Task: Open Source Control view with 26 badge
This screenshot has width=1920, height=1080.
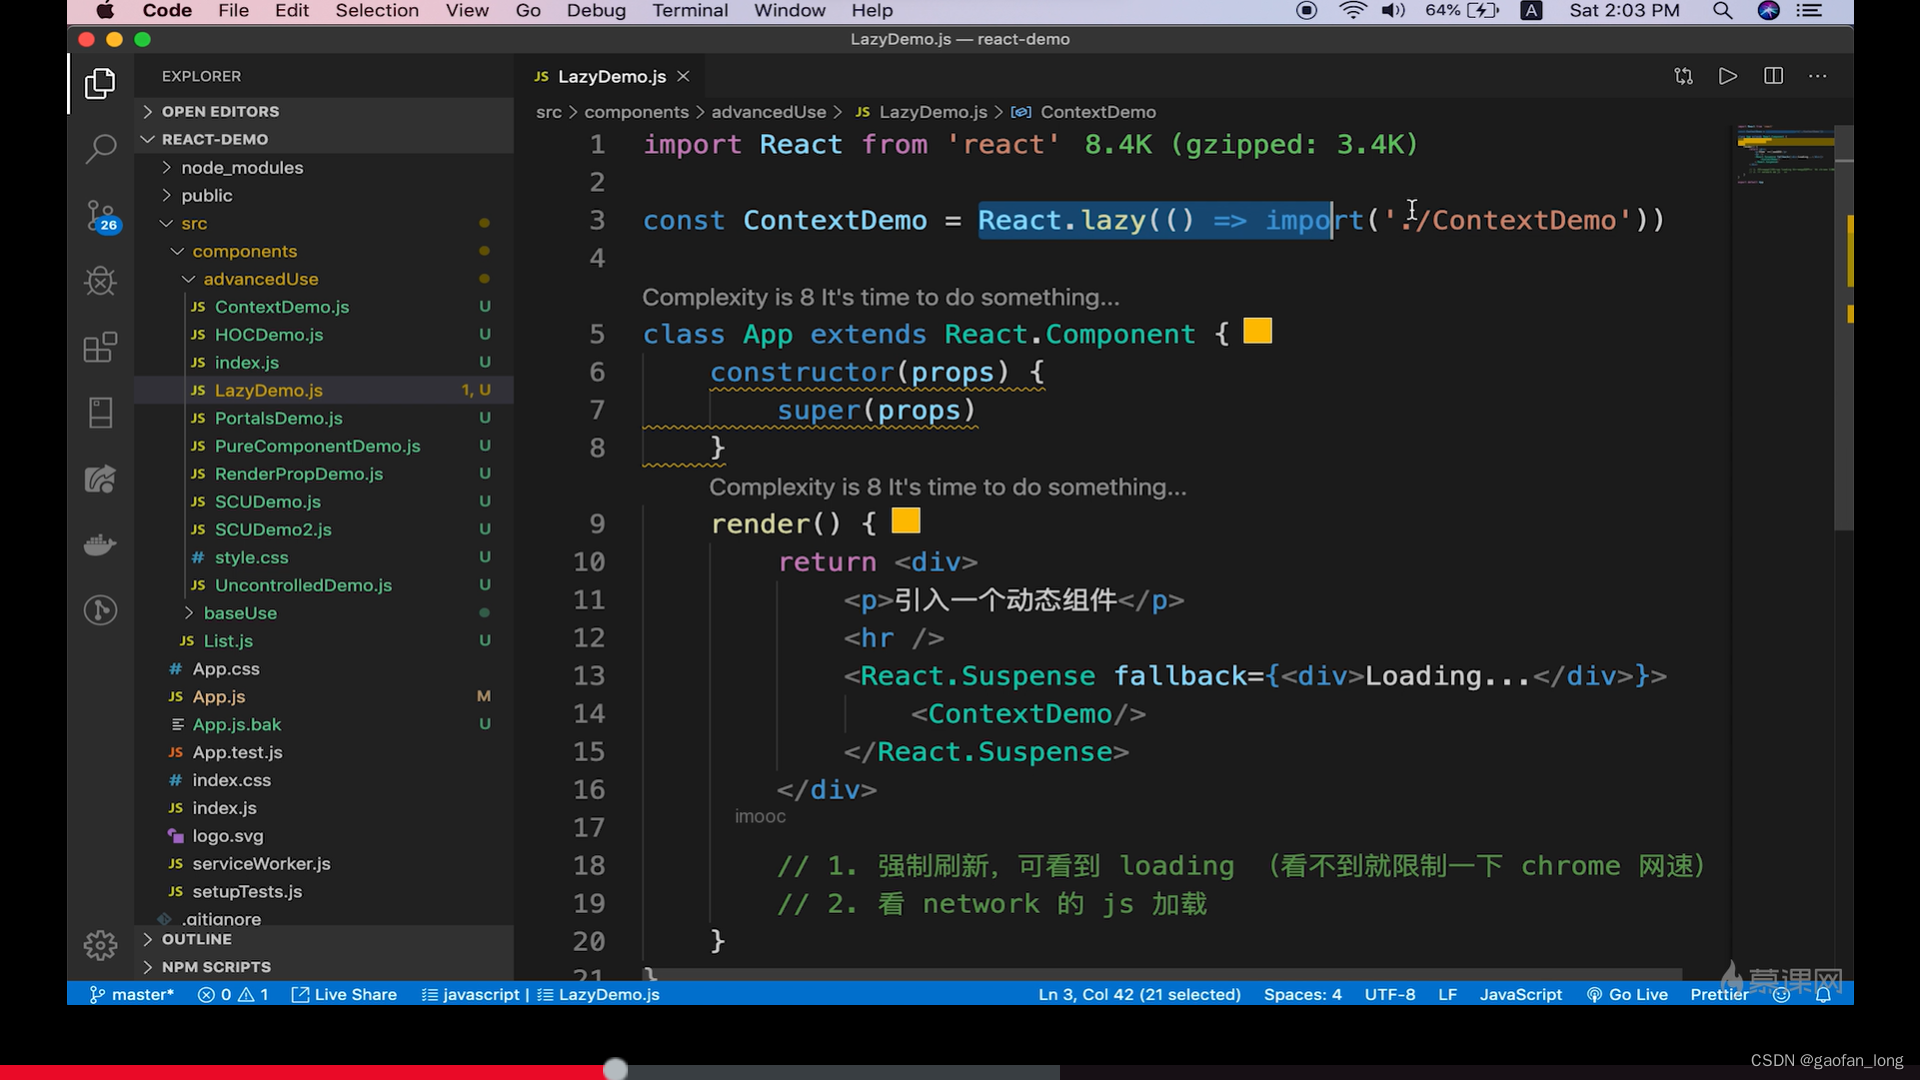Action: (100, 215)
